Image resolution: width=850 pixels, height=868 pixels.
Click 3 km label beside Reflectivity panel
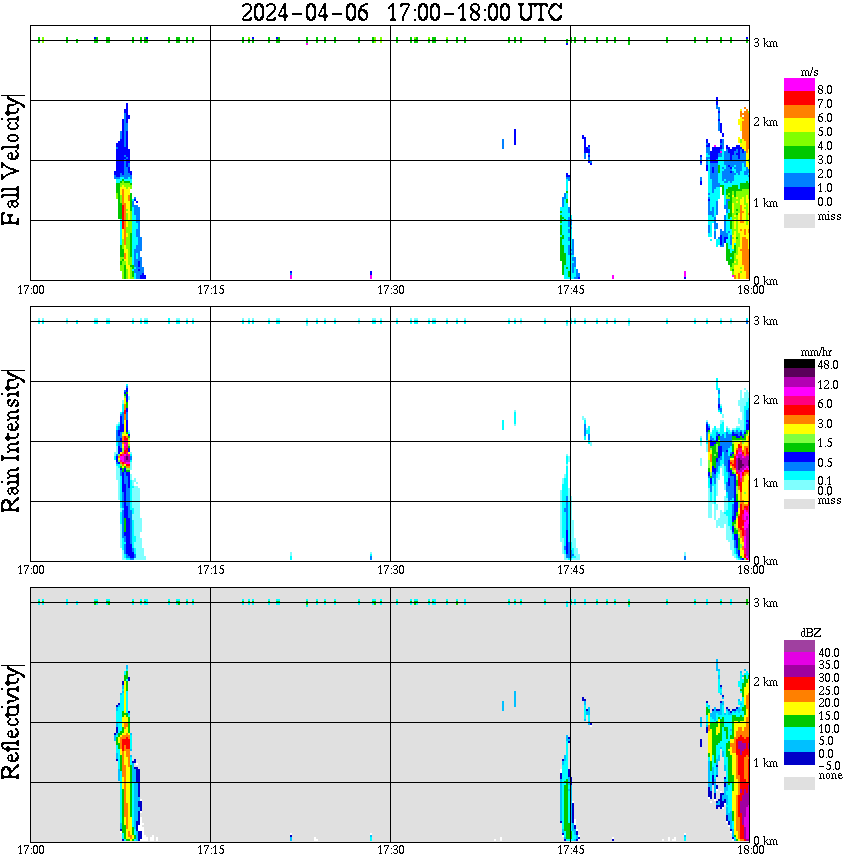765,603
